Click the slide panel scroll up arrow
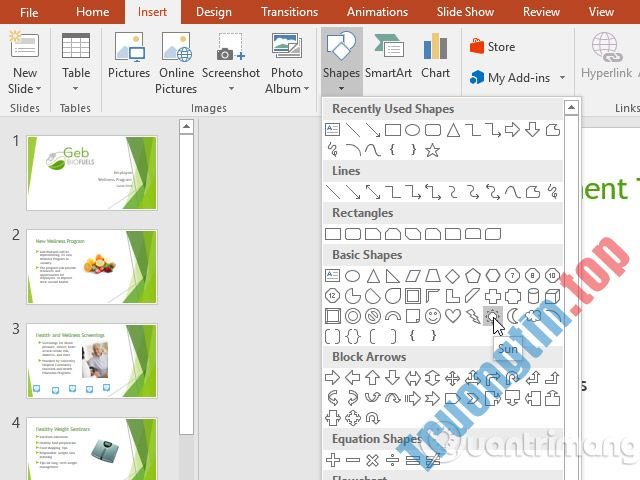 (186, 127)
